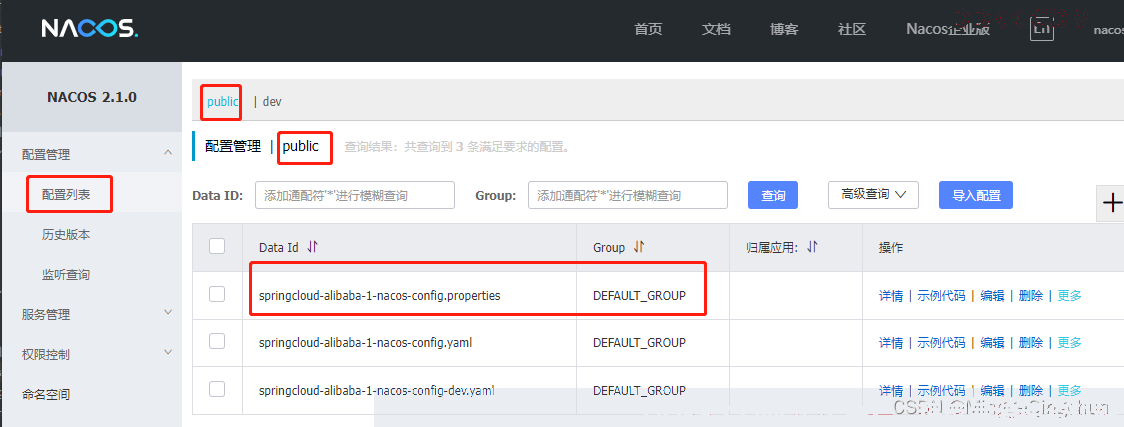Image resolution: width=1124 pixels, height=427 pixels.
Task: Focus the Data ID search field
Action: click(355, 195)
